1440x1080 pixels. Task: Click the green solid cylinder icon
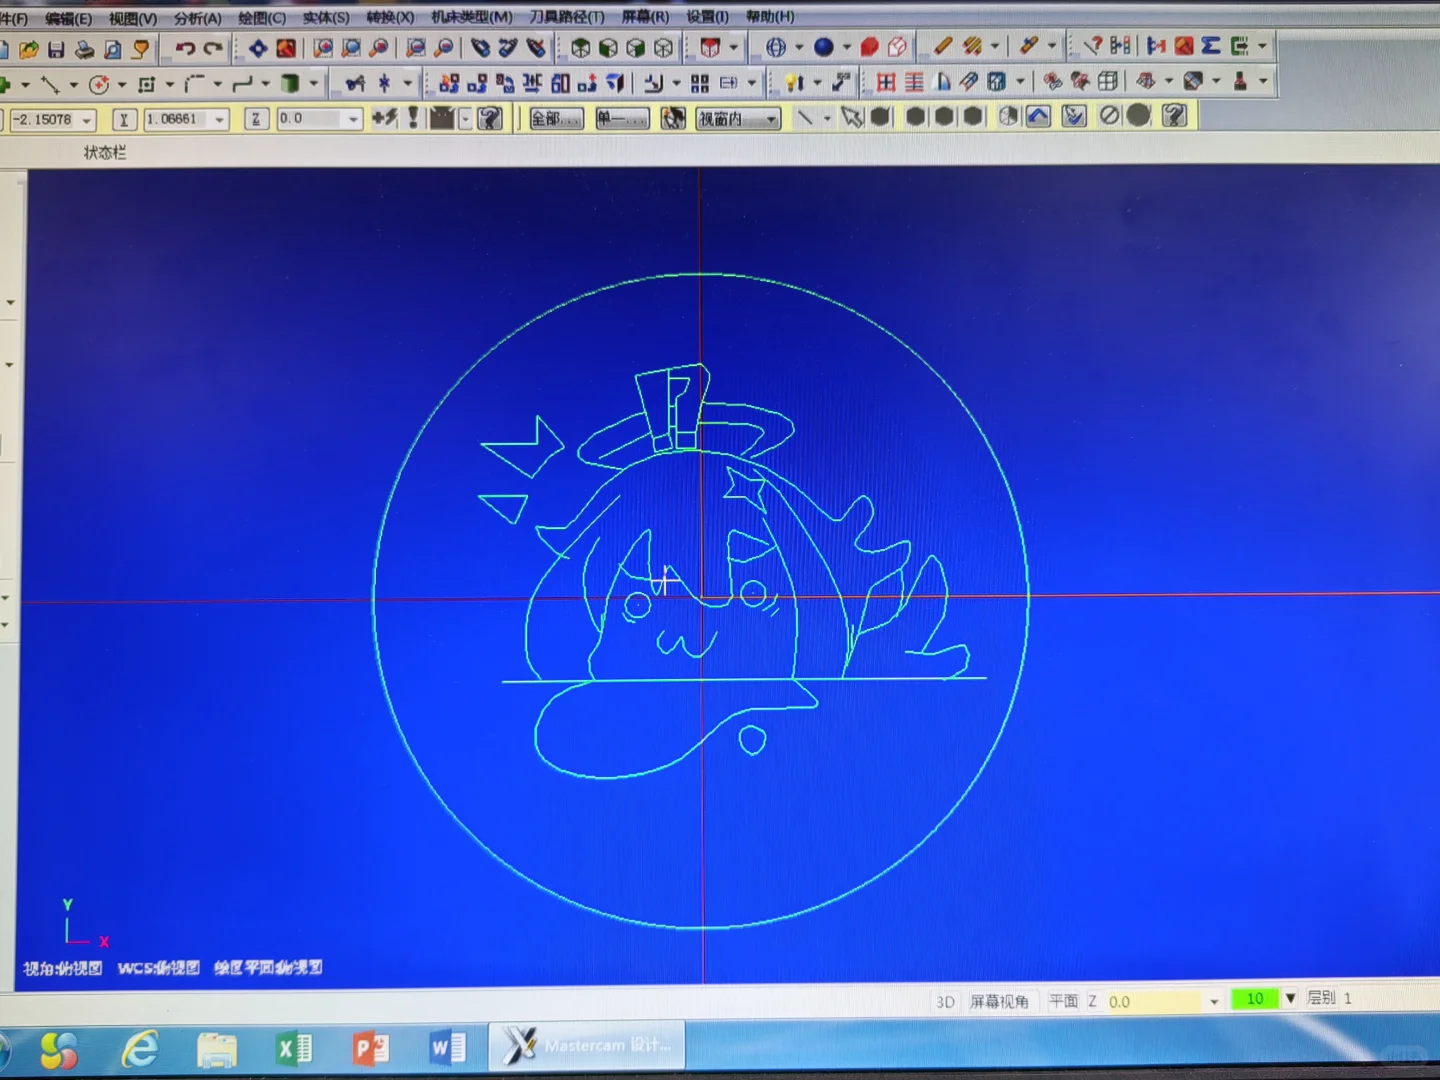(290, 84)
